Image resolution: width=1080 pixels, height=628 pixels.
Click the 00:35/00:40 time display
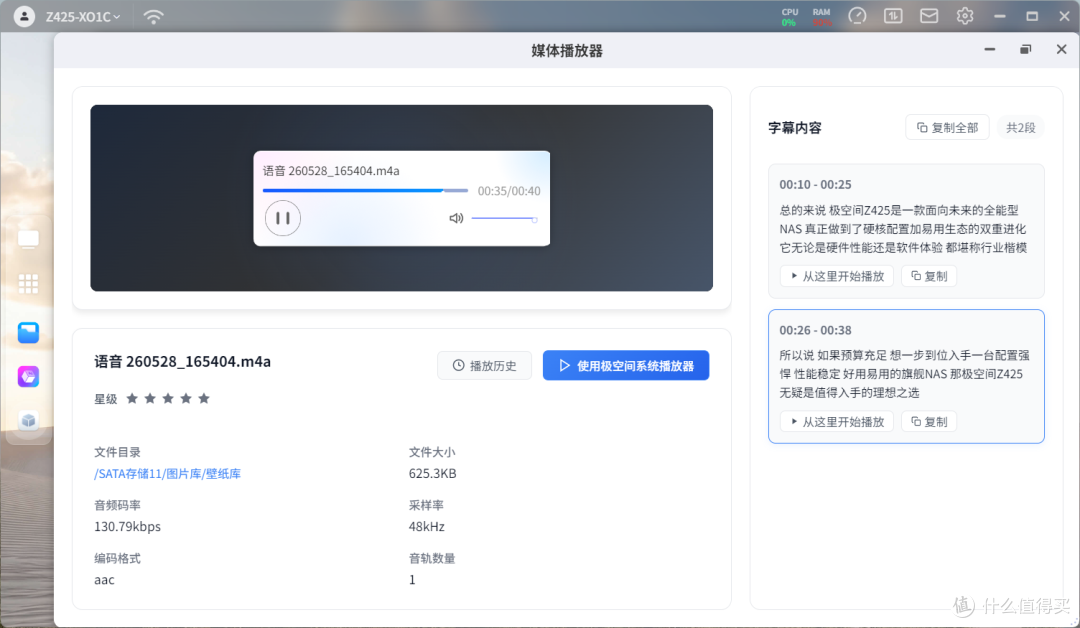coord(509,191)
